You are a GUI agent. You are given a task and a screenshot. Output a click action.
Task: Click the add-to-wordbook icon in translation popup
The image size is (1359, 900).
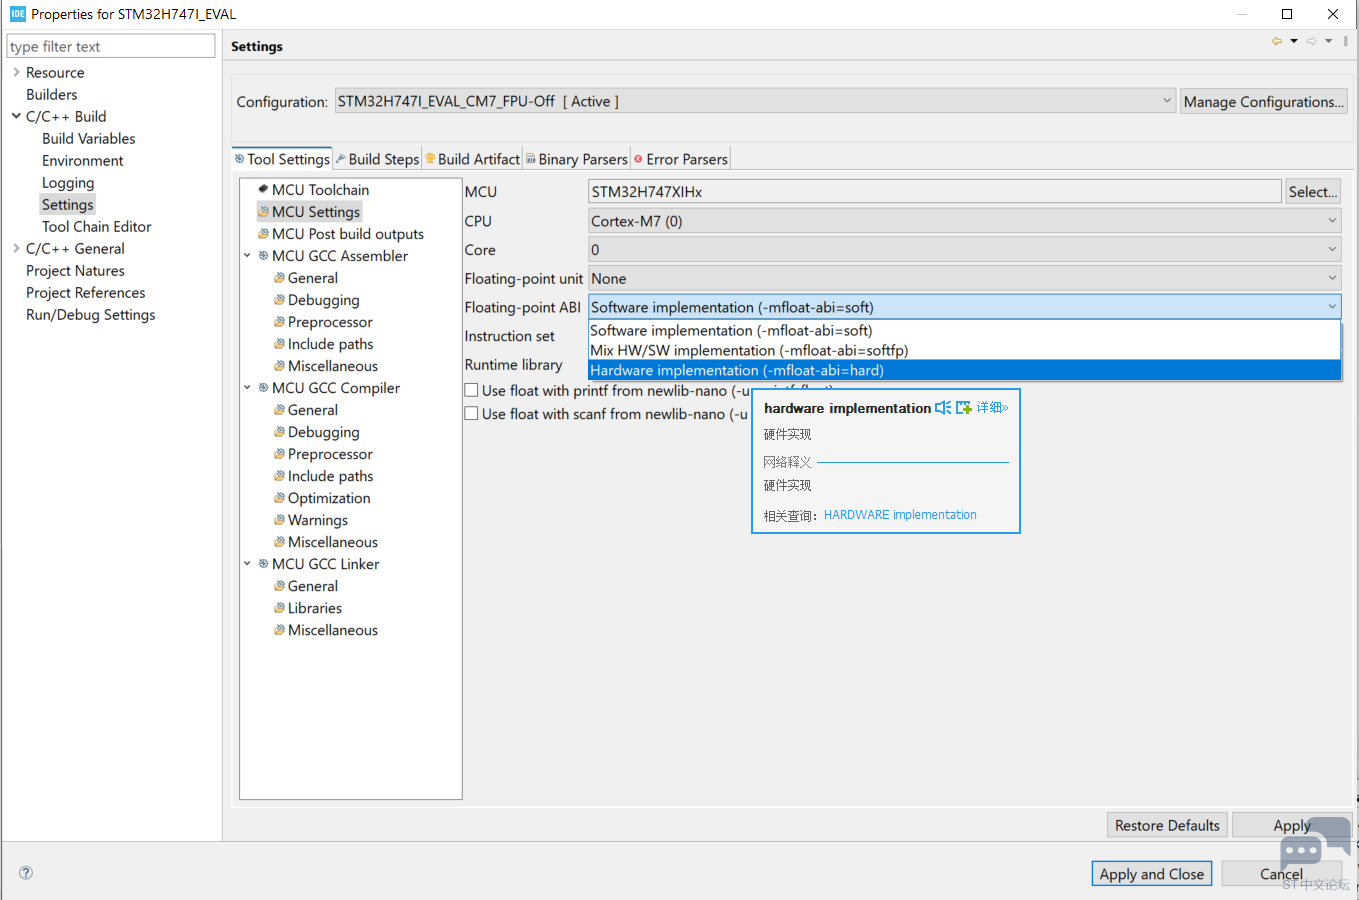964,408
